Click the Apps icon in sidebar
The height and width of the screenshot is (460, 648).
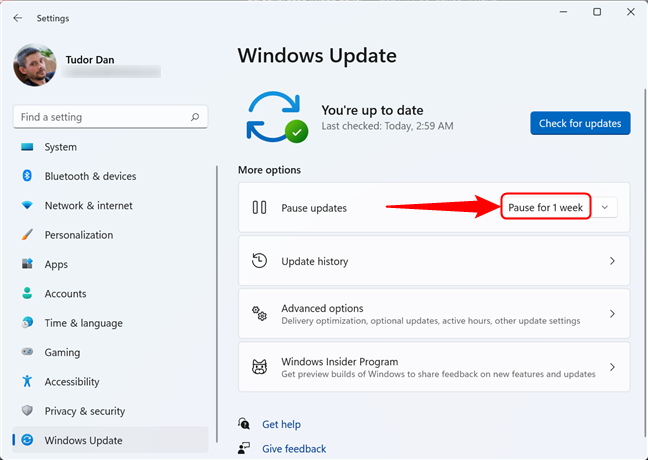27,264
